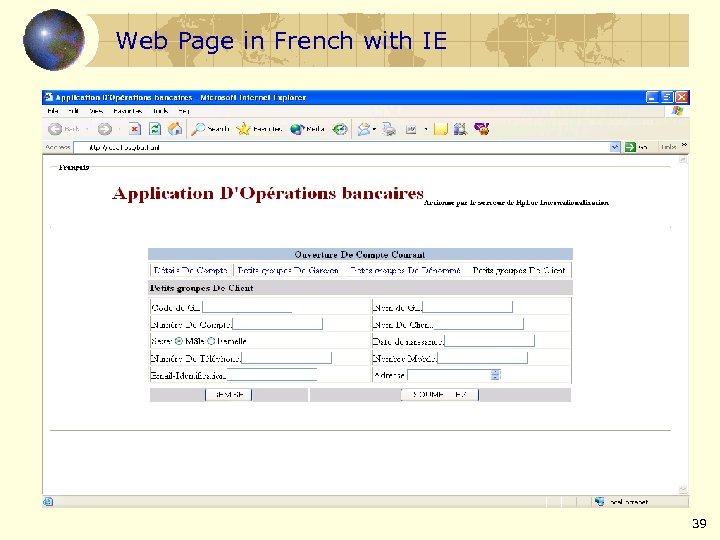Viewport: 720px width, 540px height.
Task: Click the Edit document toolbar icon
Action: pos(411,130)
